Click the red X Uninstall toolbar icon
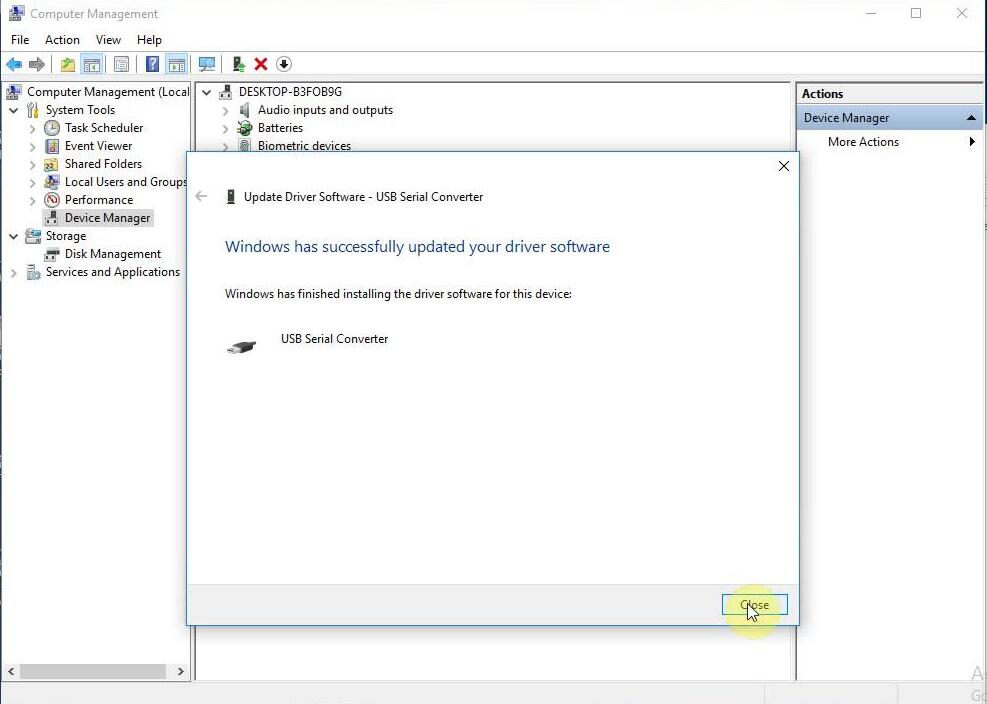This screenshot has width=987, height=704. point(261,64)
